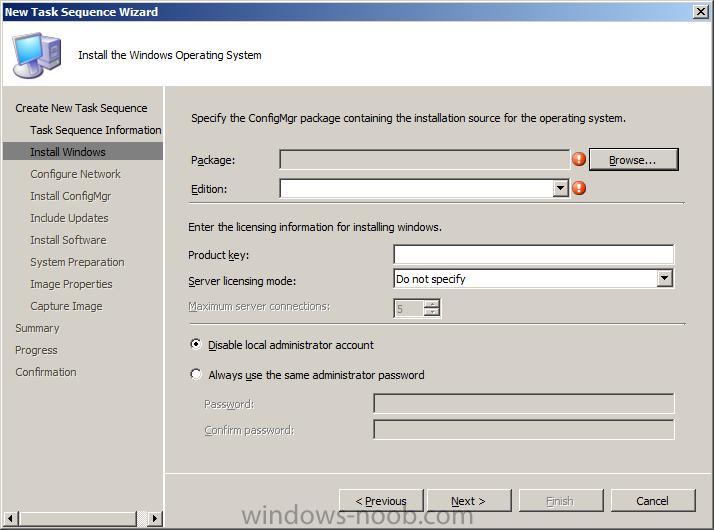Select the Capture Image step

(x=66, y=306)
